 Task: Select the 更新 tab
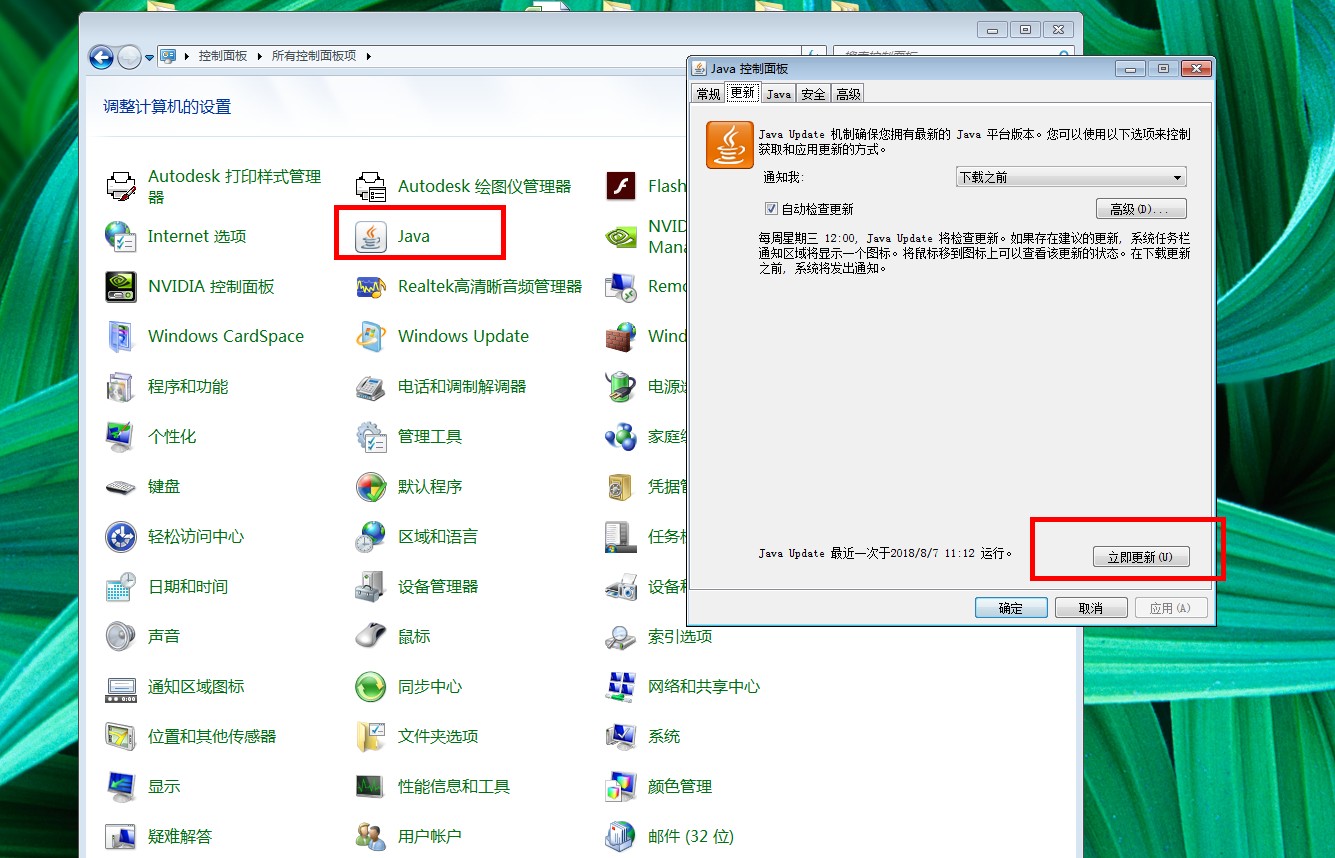[x=743, y=93]
